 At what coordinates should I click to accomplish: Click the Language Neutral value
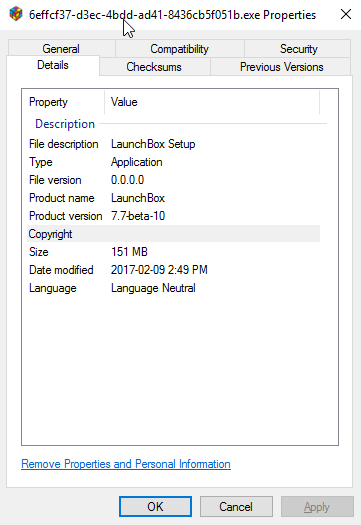tap(153, 288)
